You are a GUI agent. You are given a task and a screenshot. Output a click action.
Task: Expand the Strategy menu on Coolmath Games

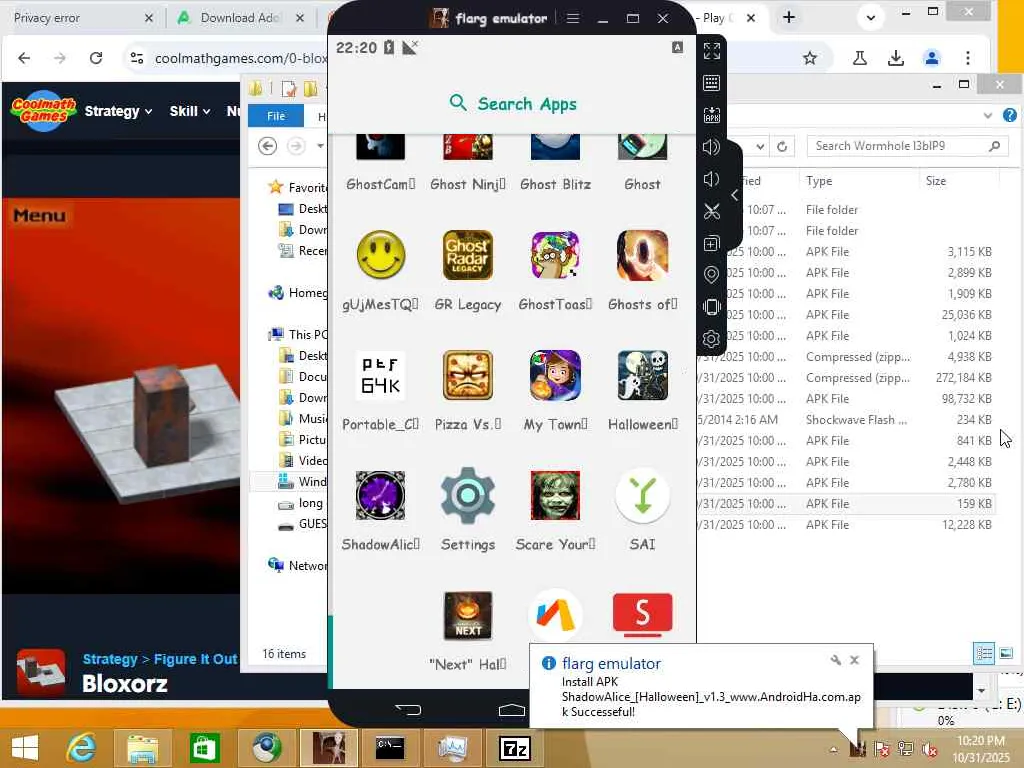[118, 111]
